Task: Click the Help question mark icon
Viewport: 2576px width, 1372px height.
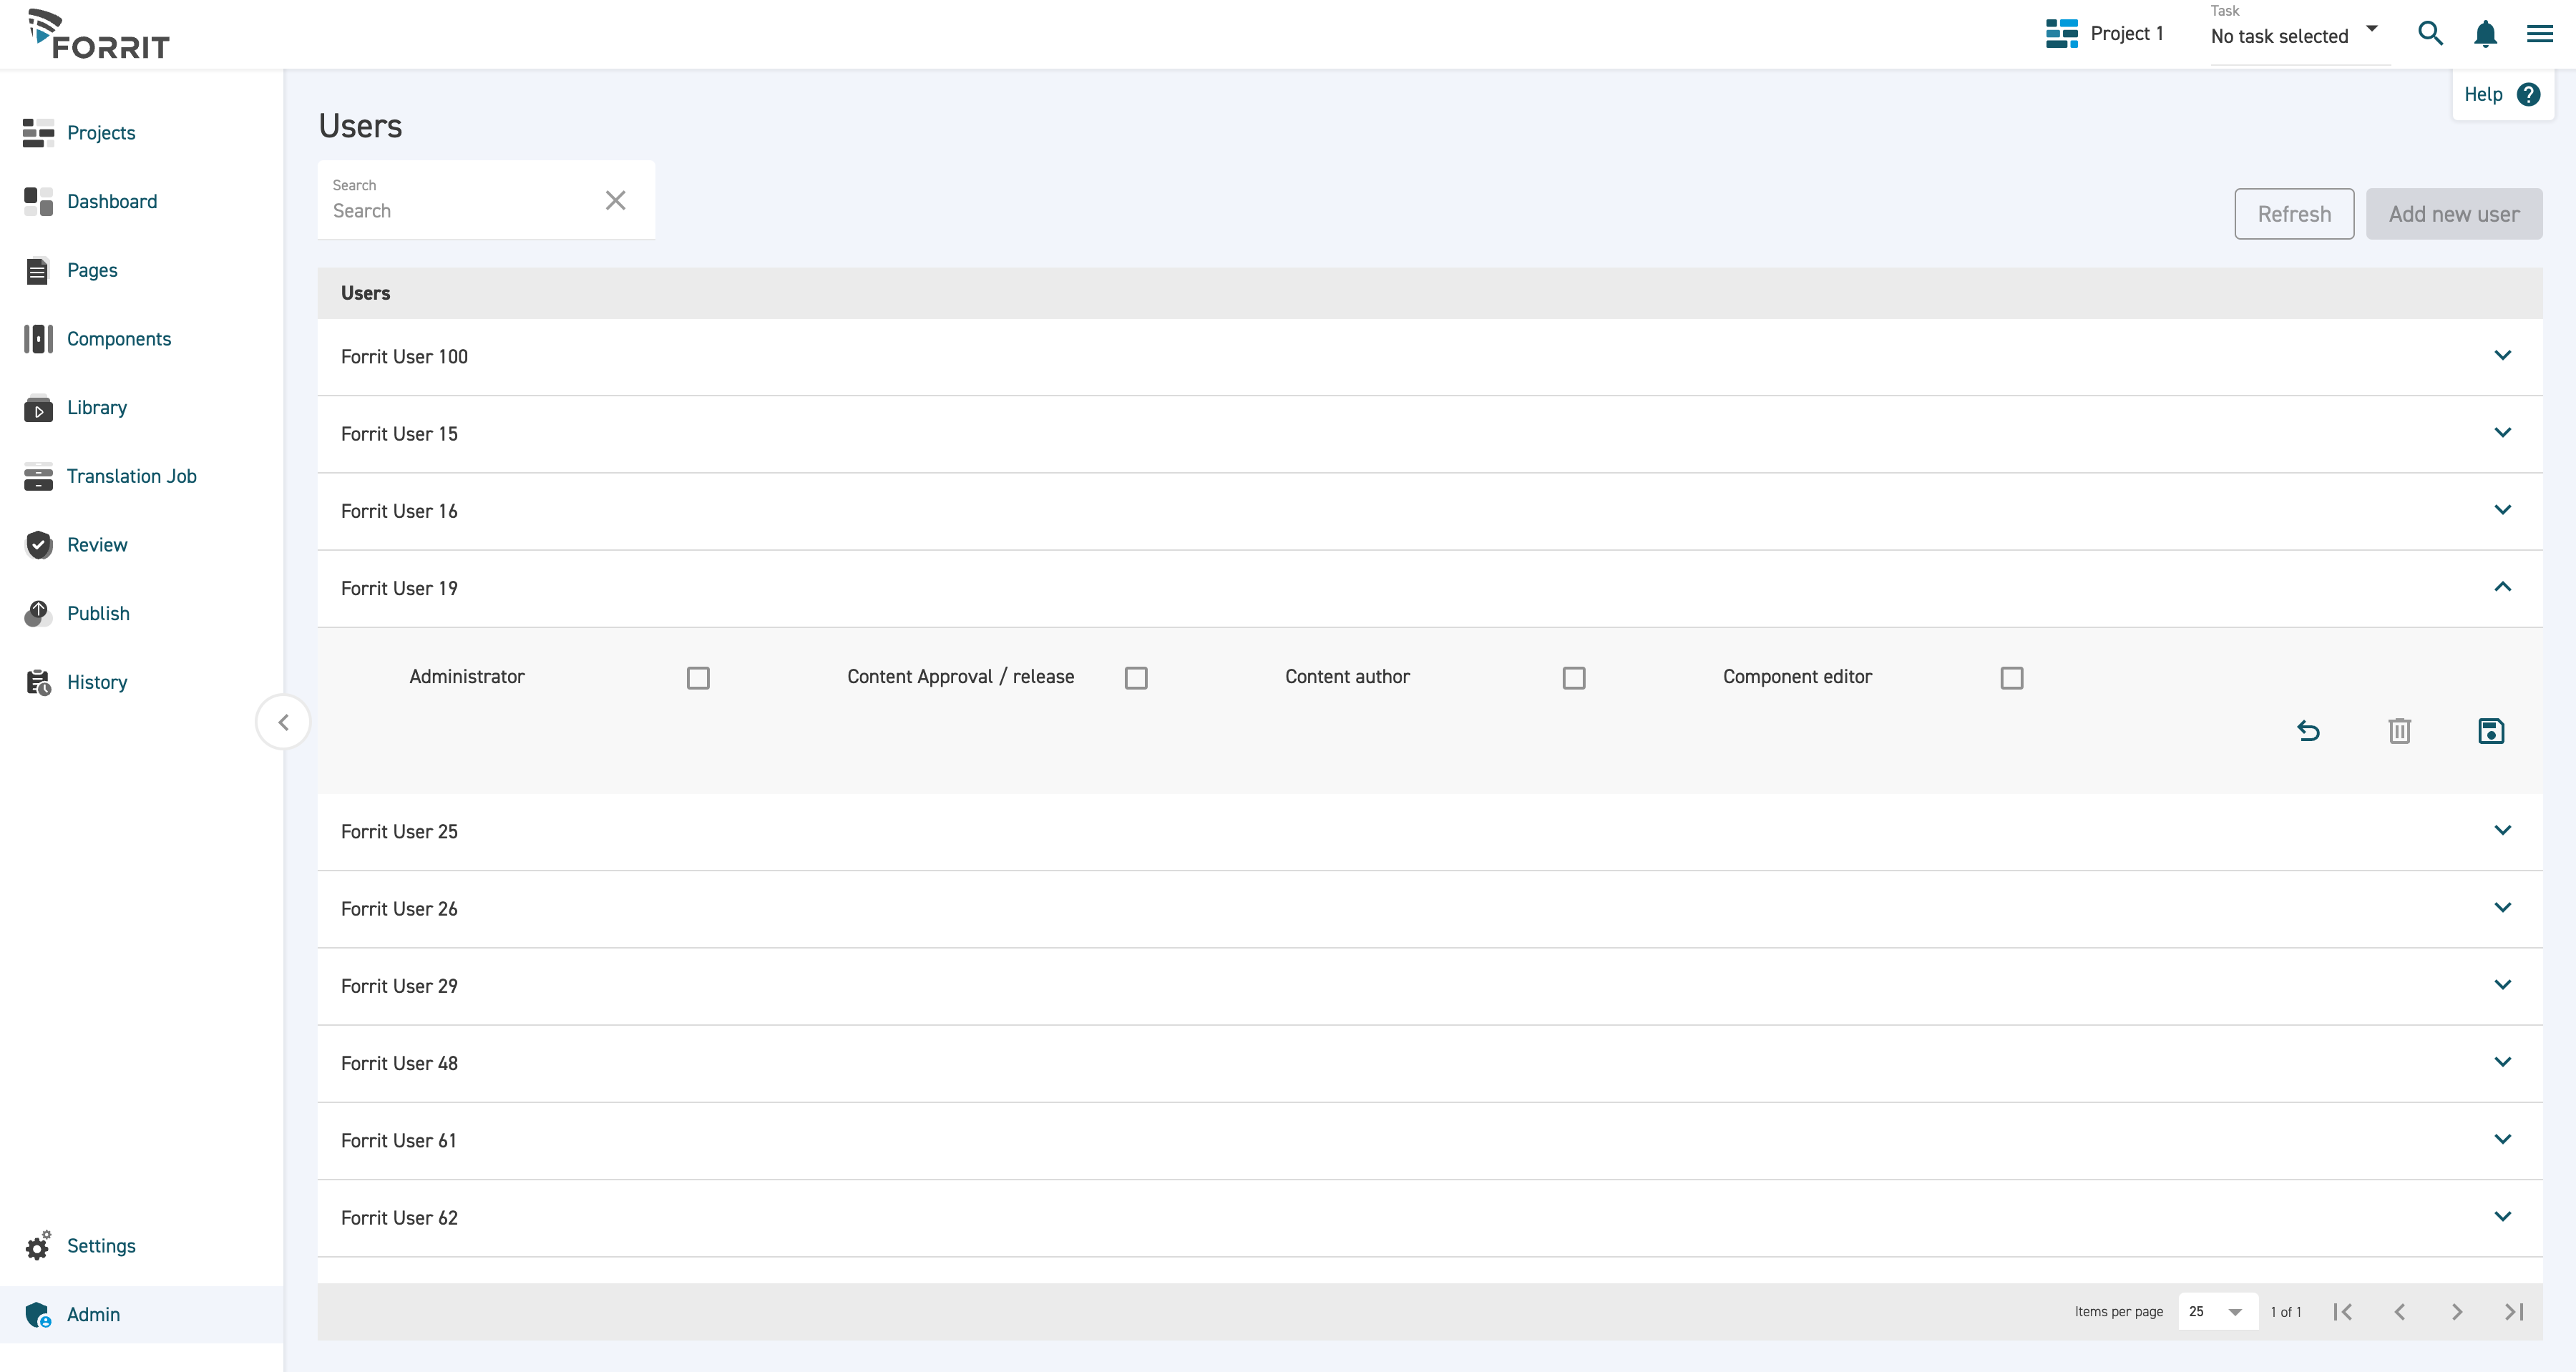Action: point(2529,94)
